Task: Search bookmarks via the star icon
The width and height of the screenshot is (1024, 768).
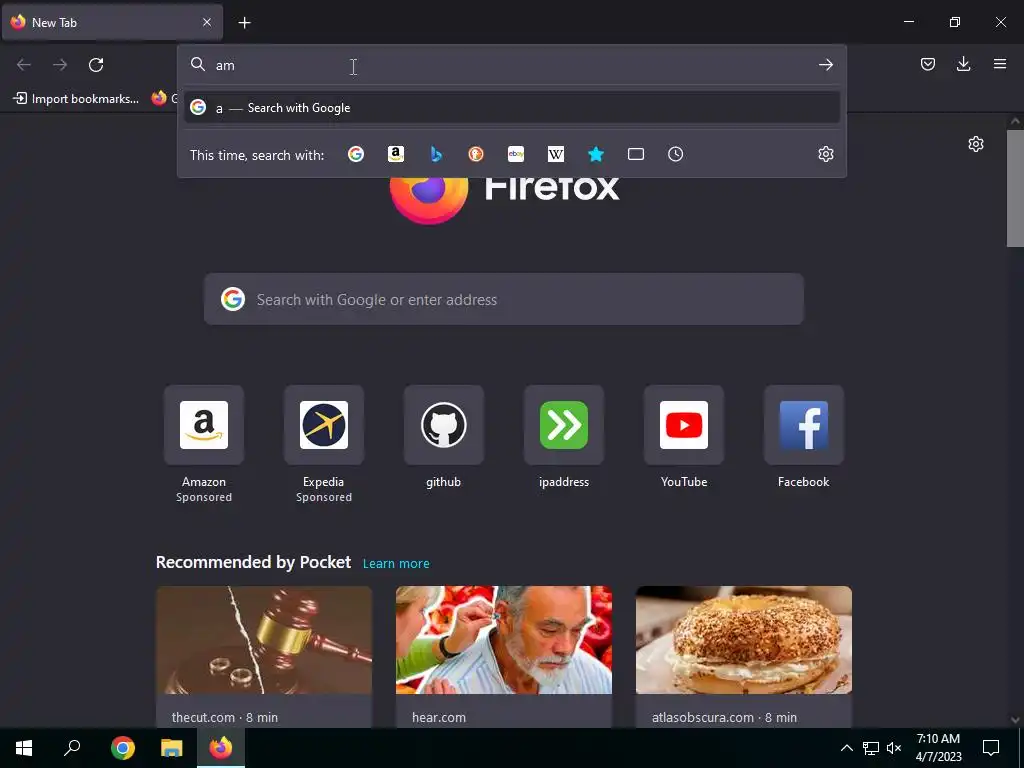Action: [x=596, y=154]
